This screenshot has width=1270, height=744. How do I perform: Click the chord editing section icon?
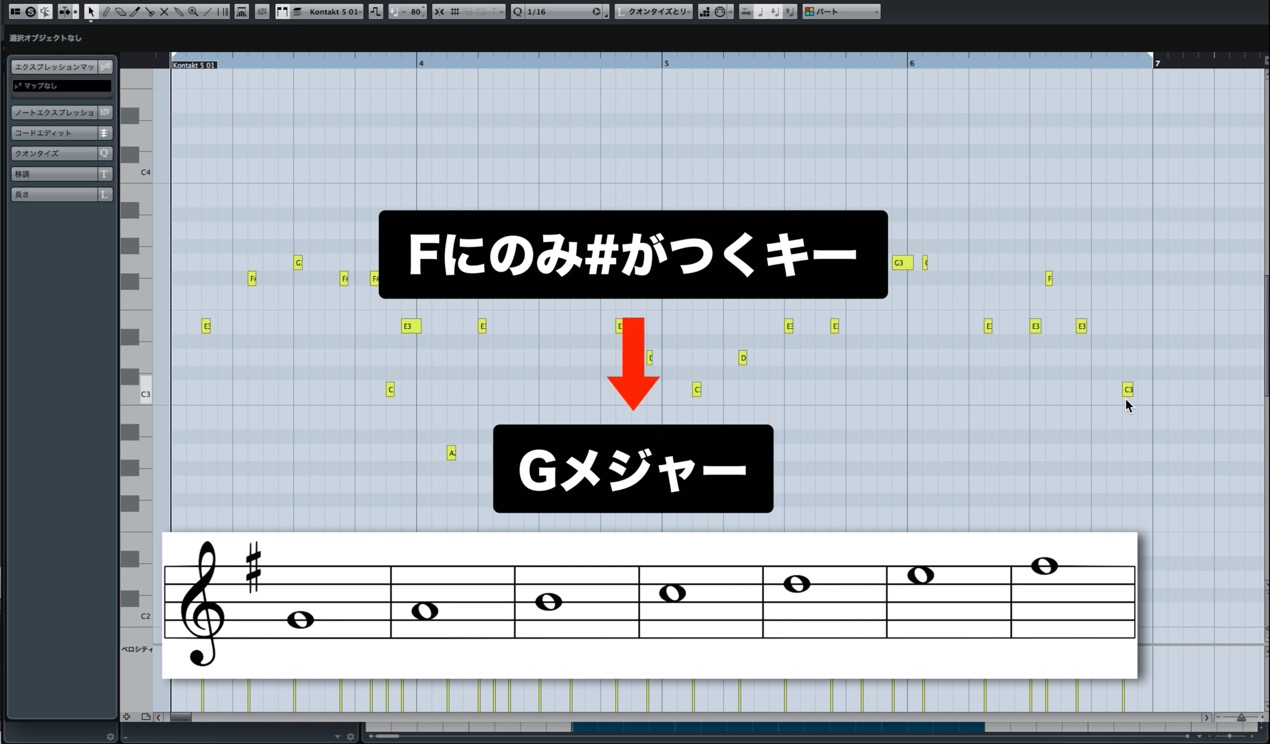(105, 133)
